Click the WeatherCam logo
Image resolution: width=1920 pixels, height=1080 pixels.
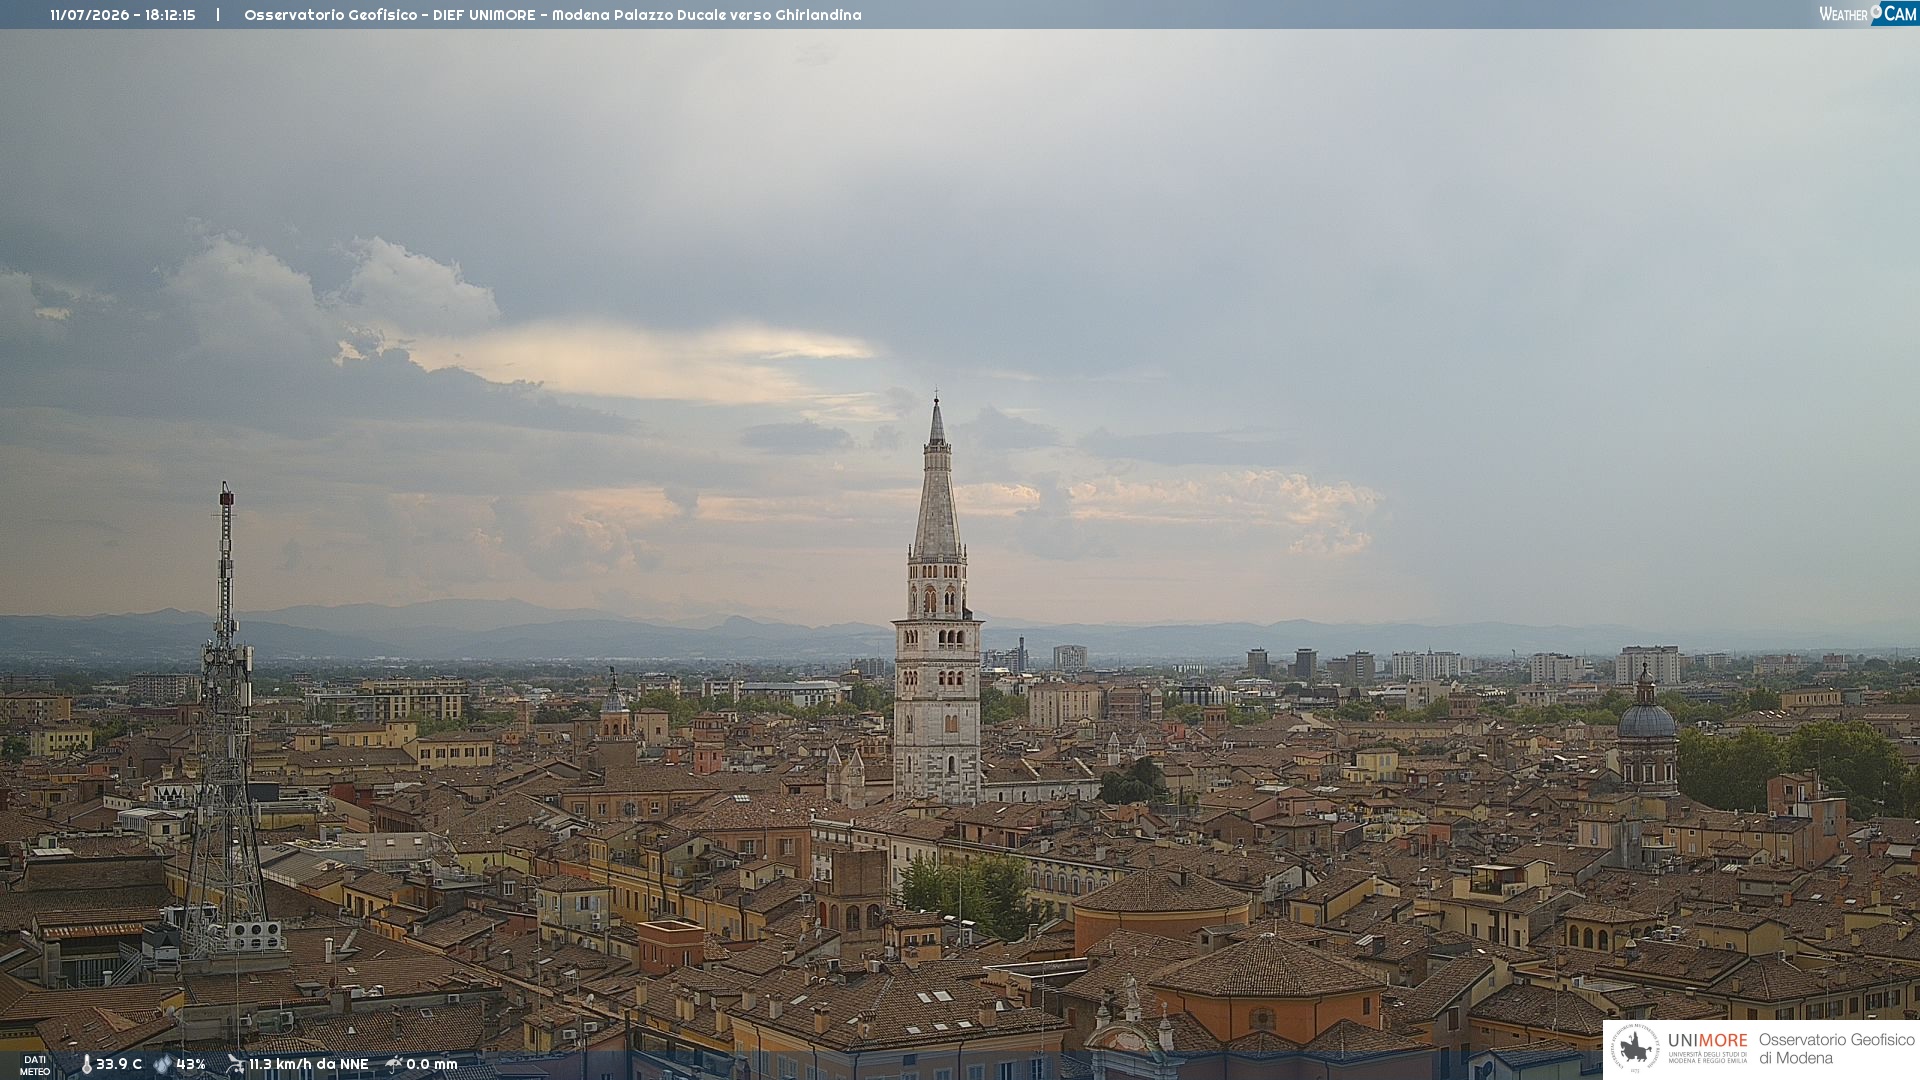coord(1868,14)
